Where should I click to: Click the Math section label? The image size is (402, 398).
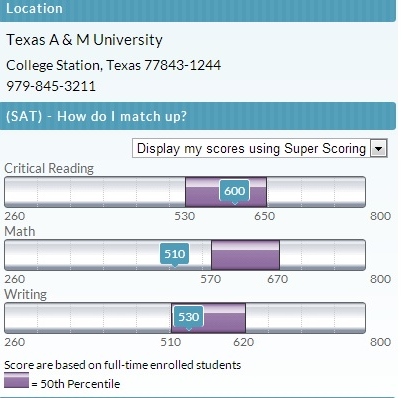(x=20, y=231)
